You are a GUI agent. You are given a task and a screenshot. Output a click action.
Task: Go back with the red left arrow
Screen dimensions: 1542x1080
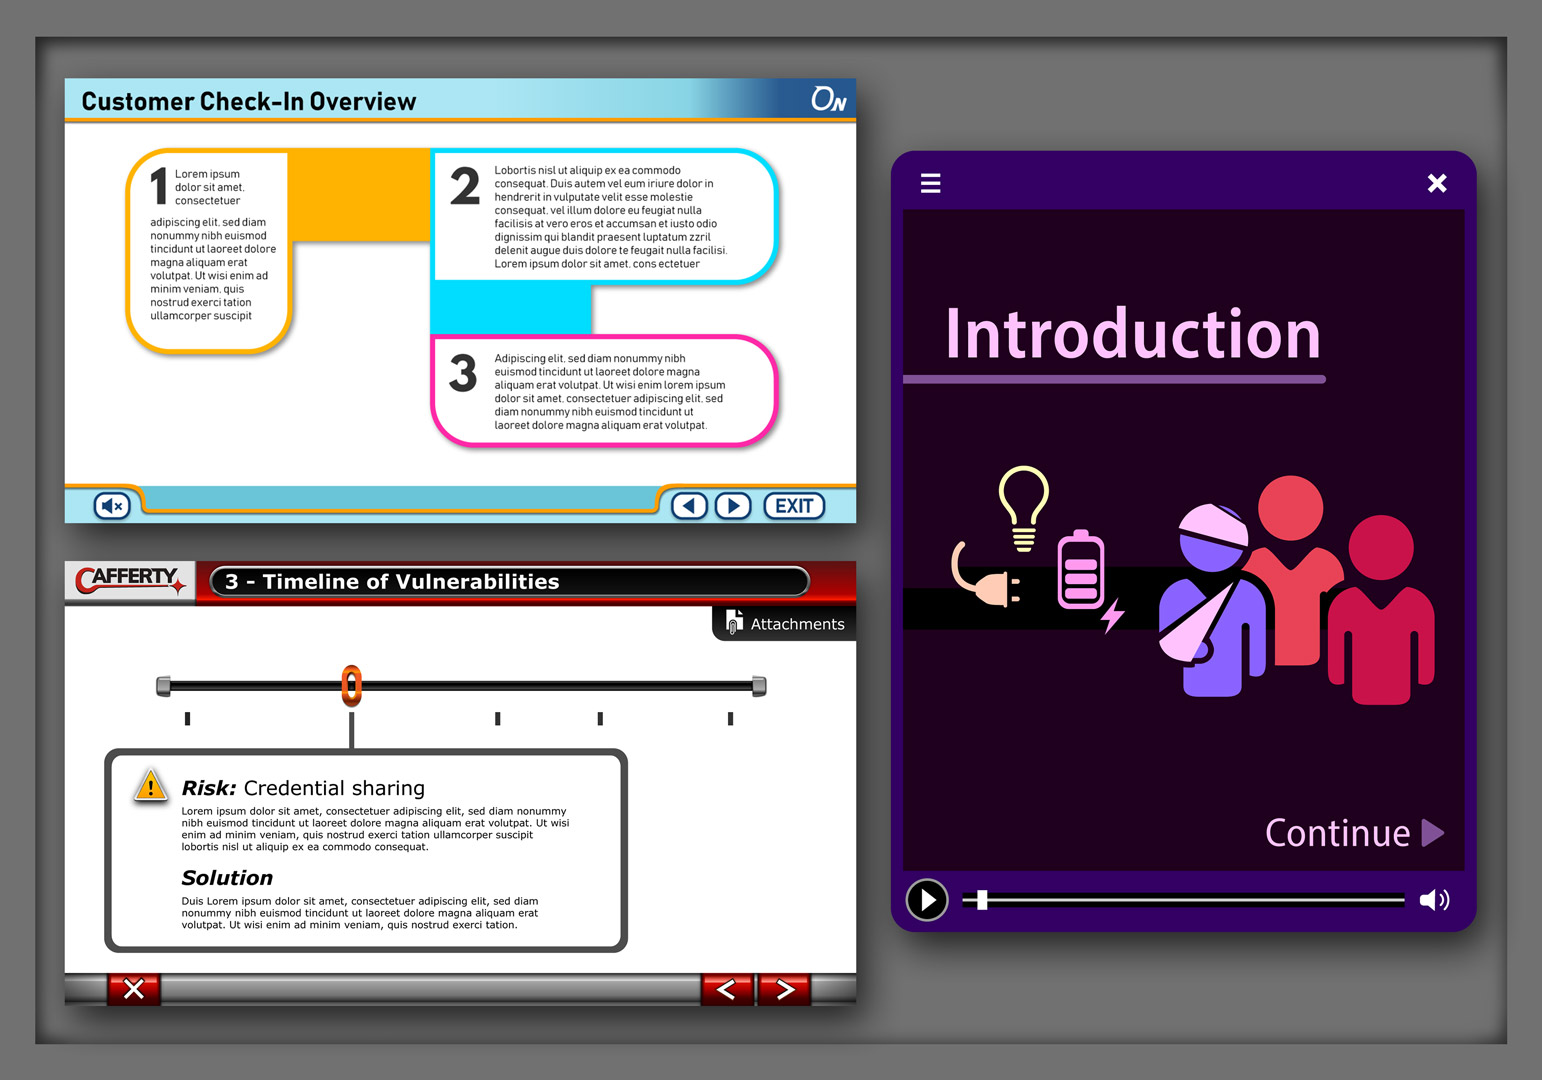(727, 989)
